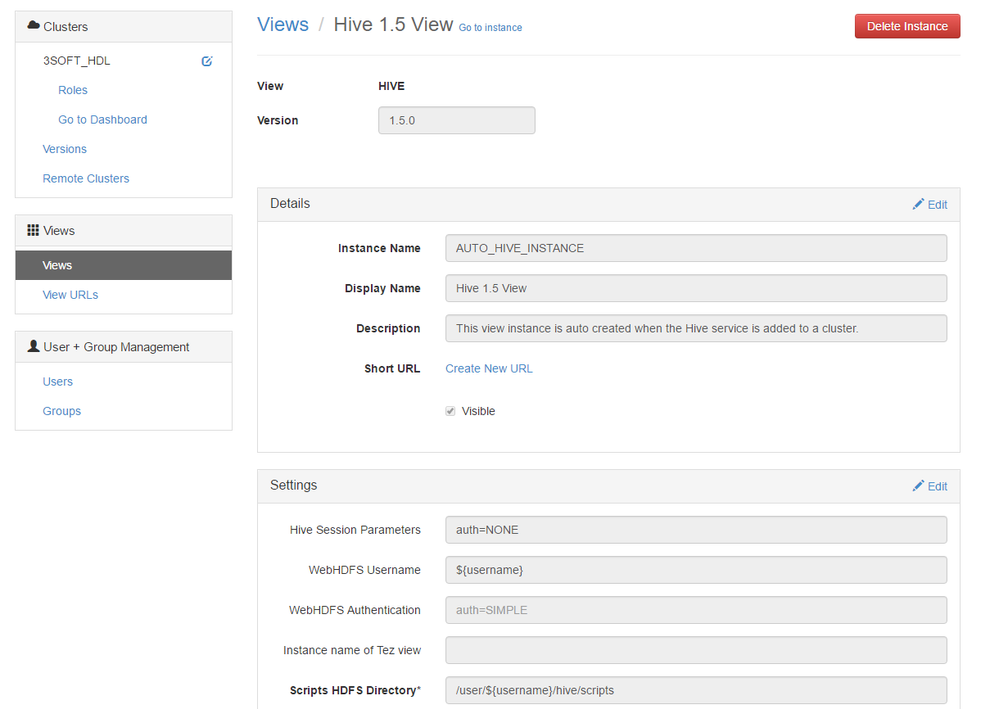The height and width of the screenshot is (709, 999).
Task: Select the highlighted Views sidebar item
Action: (x=124, y=265)
